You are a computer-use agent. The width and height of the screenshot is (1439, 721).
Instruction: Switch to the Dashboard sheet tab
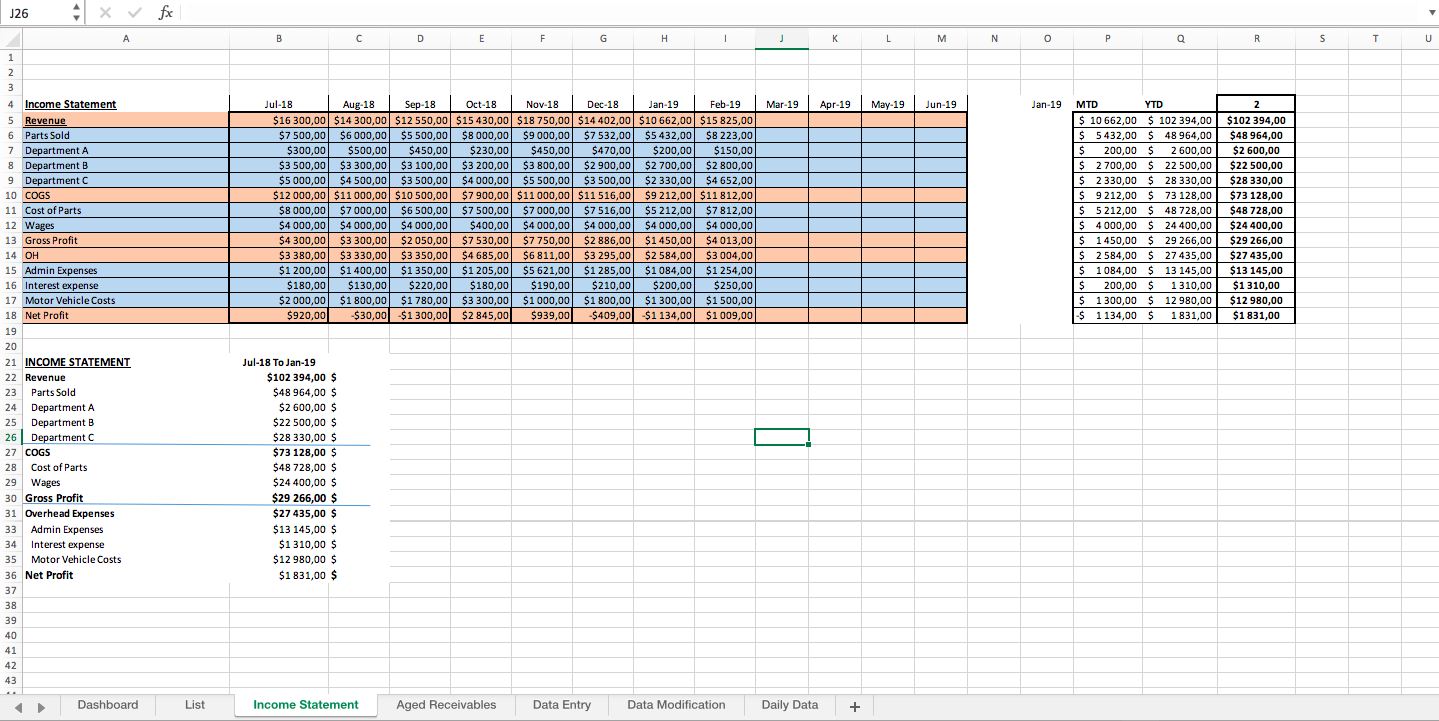108,705
